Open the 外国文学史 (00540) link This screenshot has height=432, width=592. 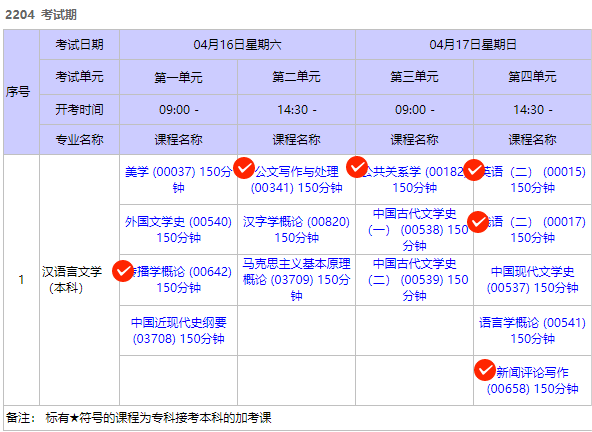pos(178,230)
